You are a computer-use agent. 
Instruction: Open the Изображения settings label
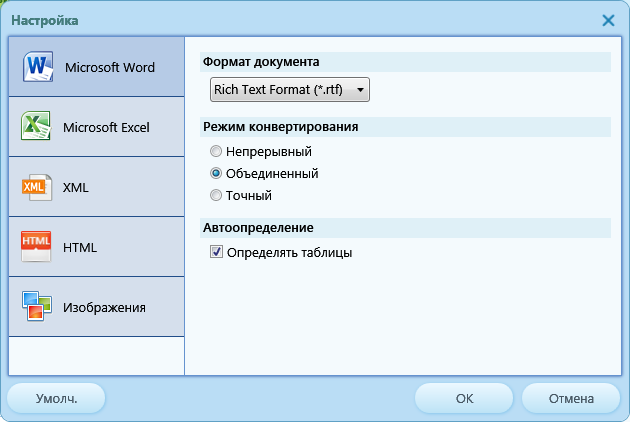point(104,307)
